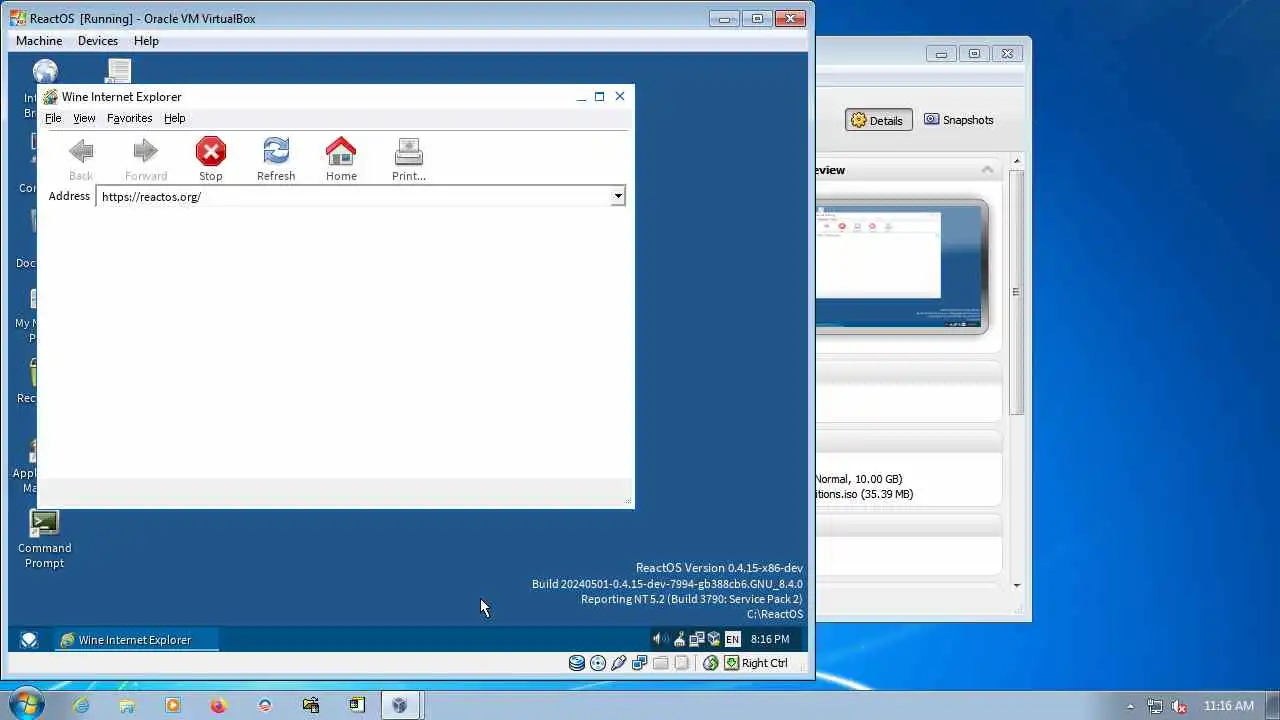Click the display status bar icon
This screenshot has width=1280, height=720.
pos(681,663)
